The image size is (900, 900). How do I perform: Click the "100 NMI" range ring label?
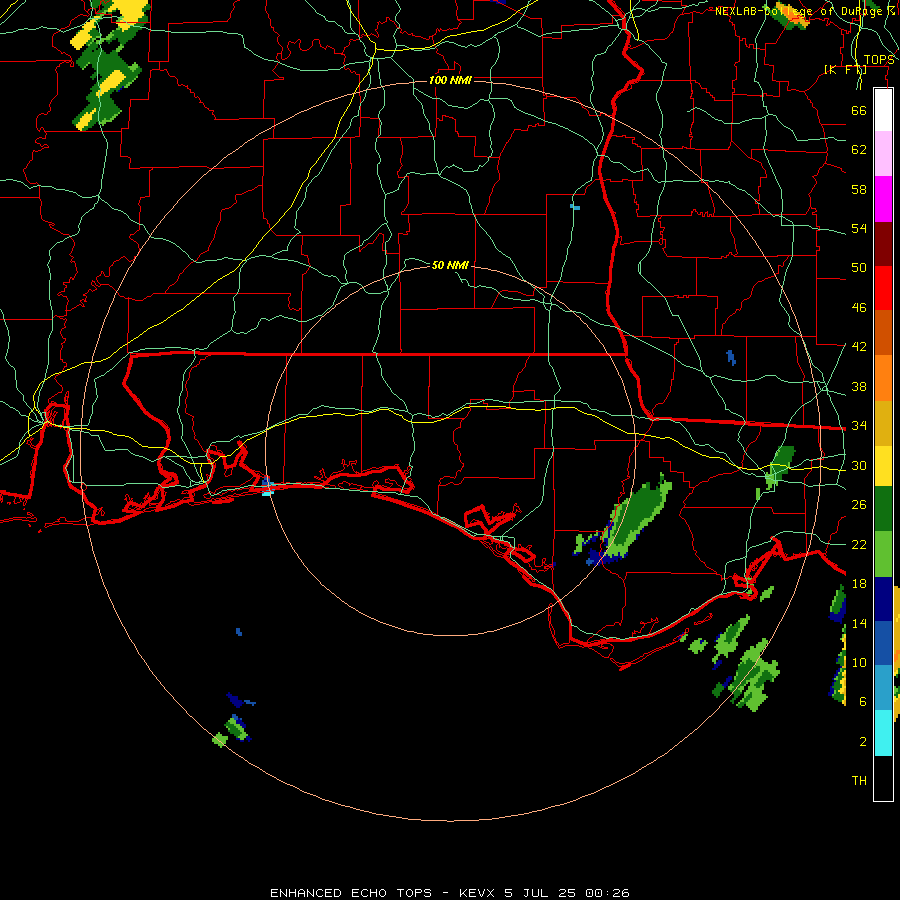point(450,80)
